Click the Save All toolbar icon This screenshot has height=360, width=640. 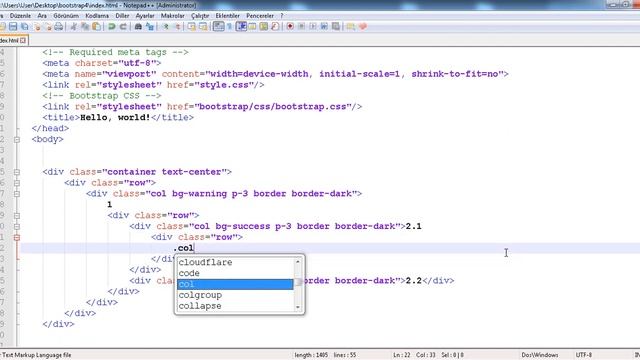tap(24, 27)
